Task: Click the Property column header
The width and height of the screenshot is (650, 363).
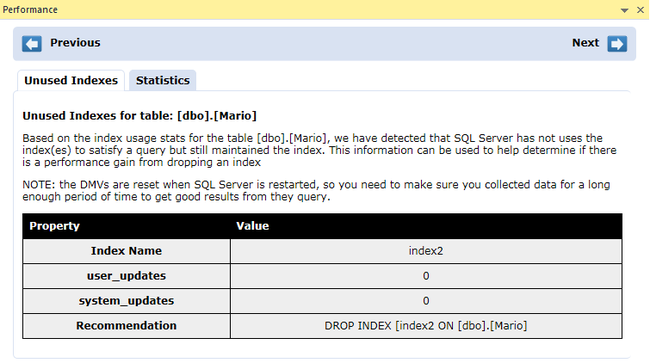Action: click(x=126, y=226)
